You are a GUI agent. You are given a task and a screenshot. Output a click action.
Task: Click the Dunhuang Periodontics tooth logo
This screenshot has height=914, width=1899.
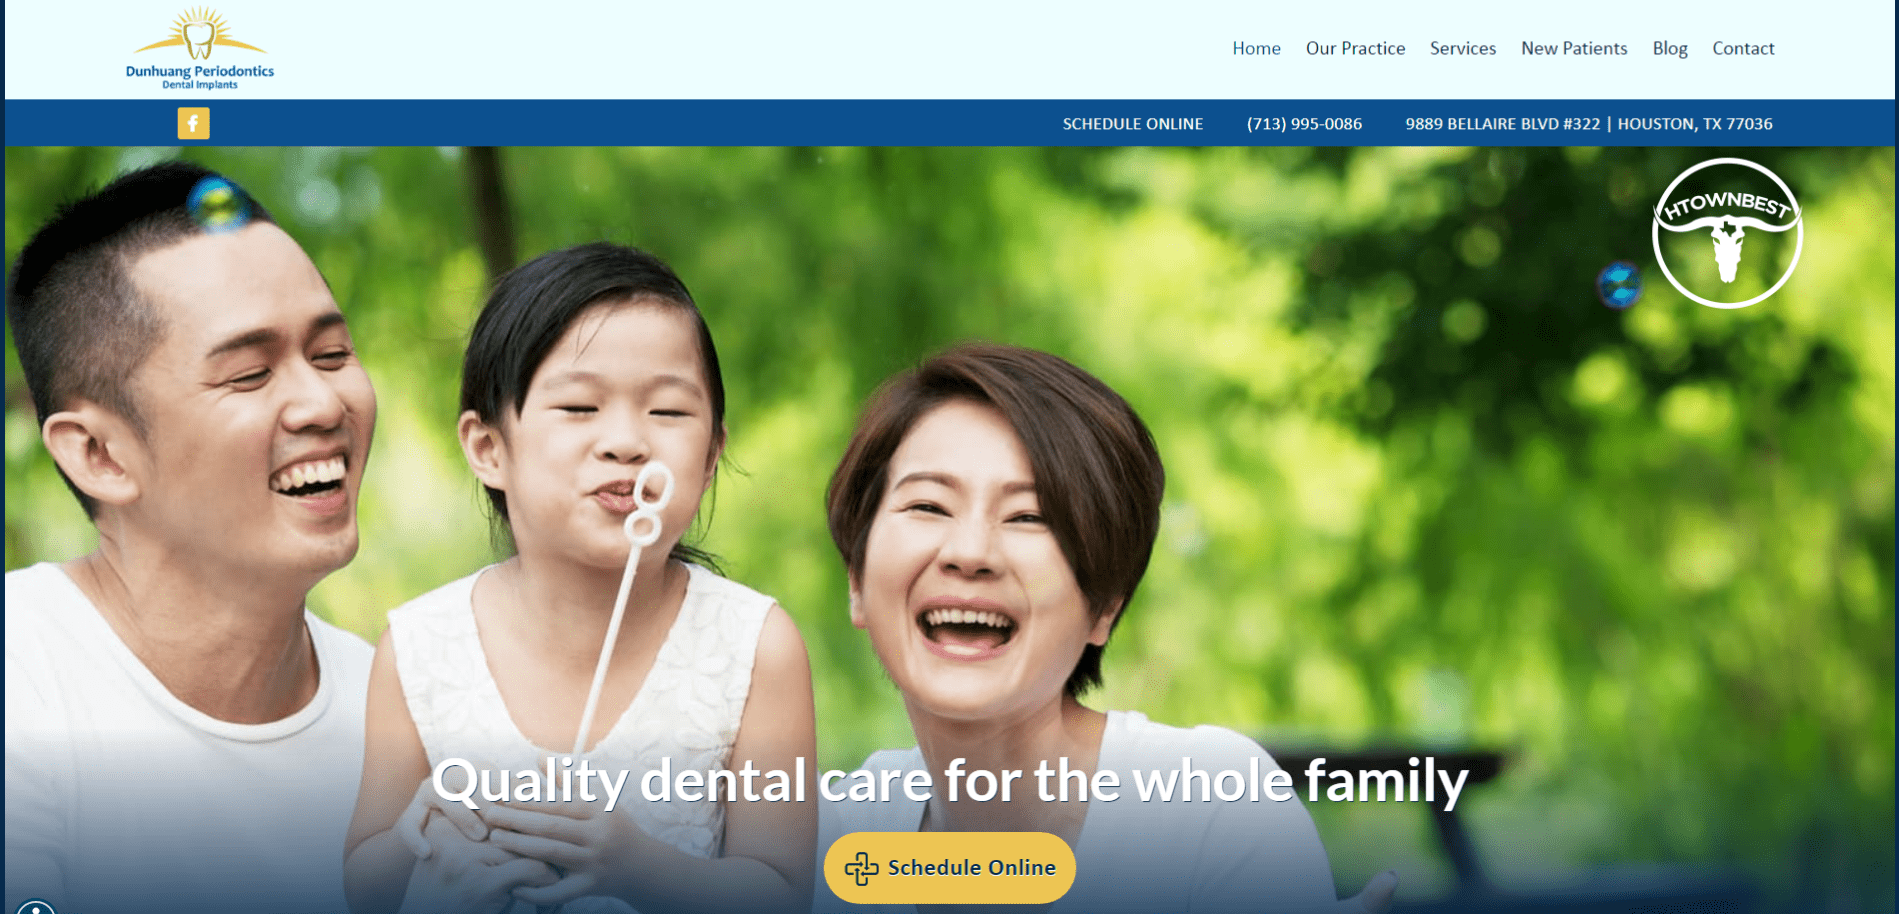[x=200, y=34]
